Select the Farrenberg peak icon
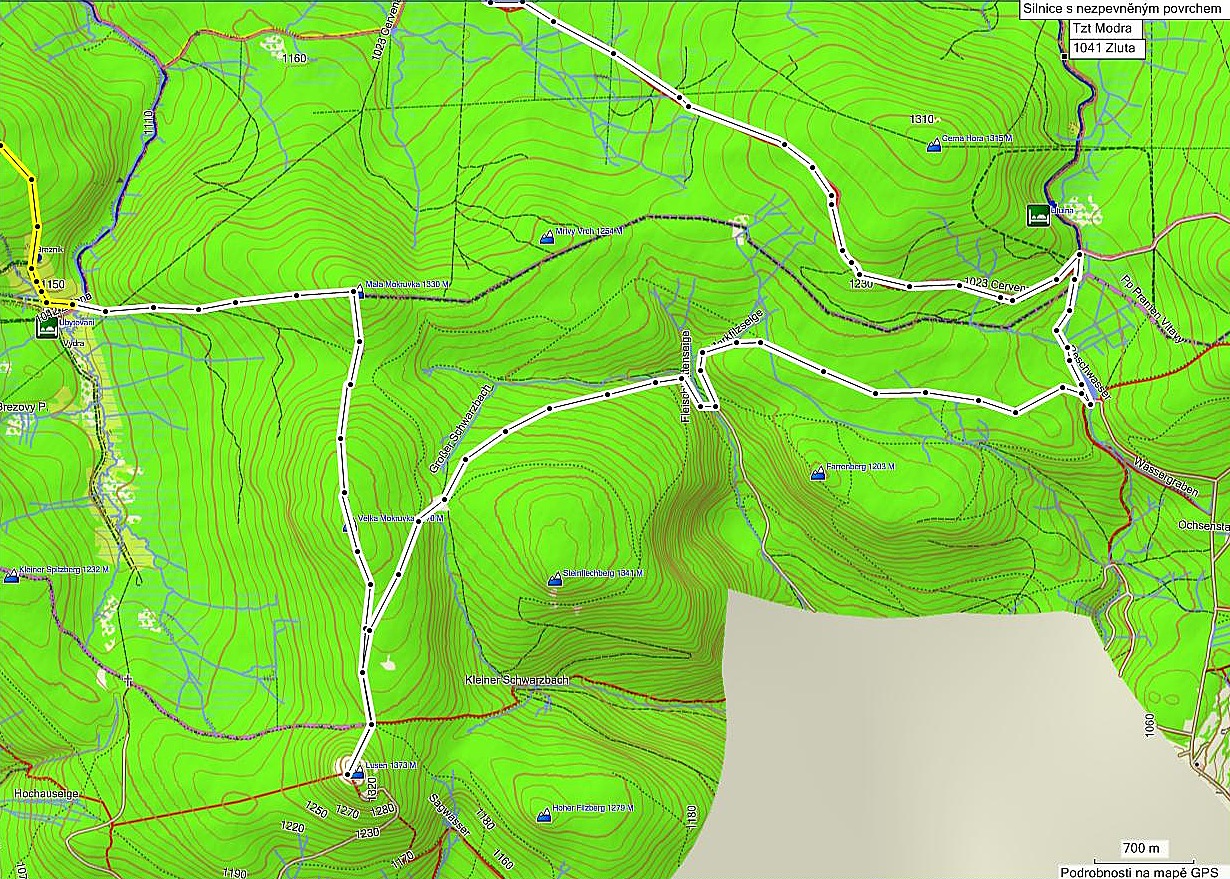The image size is (1230, 879). tap(818, 476)
